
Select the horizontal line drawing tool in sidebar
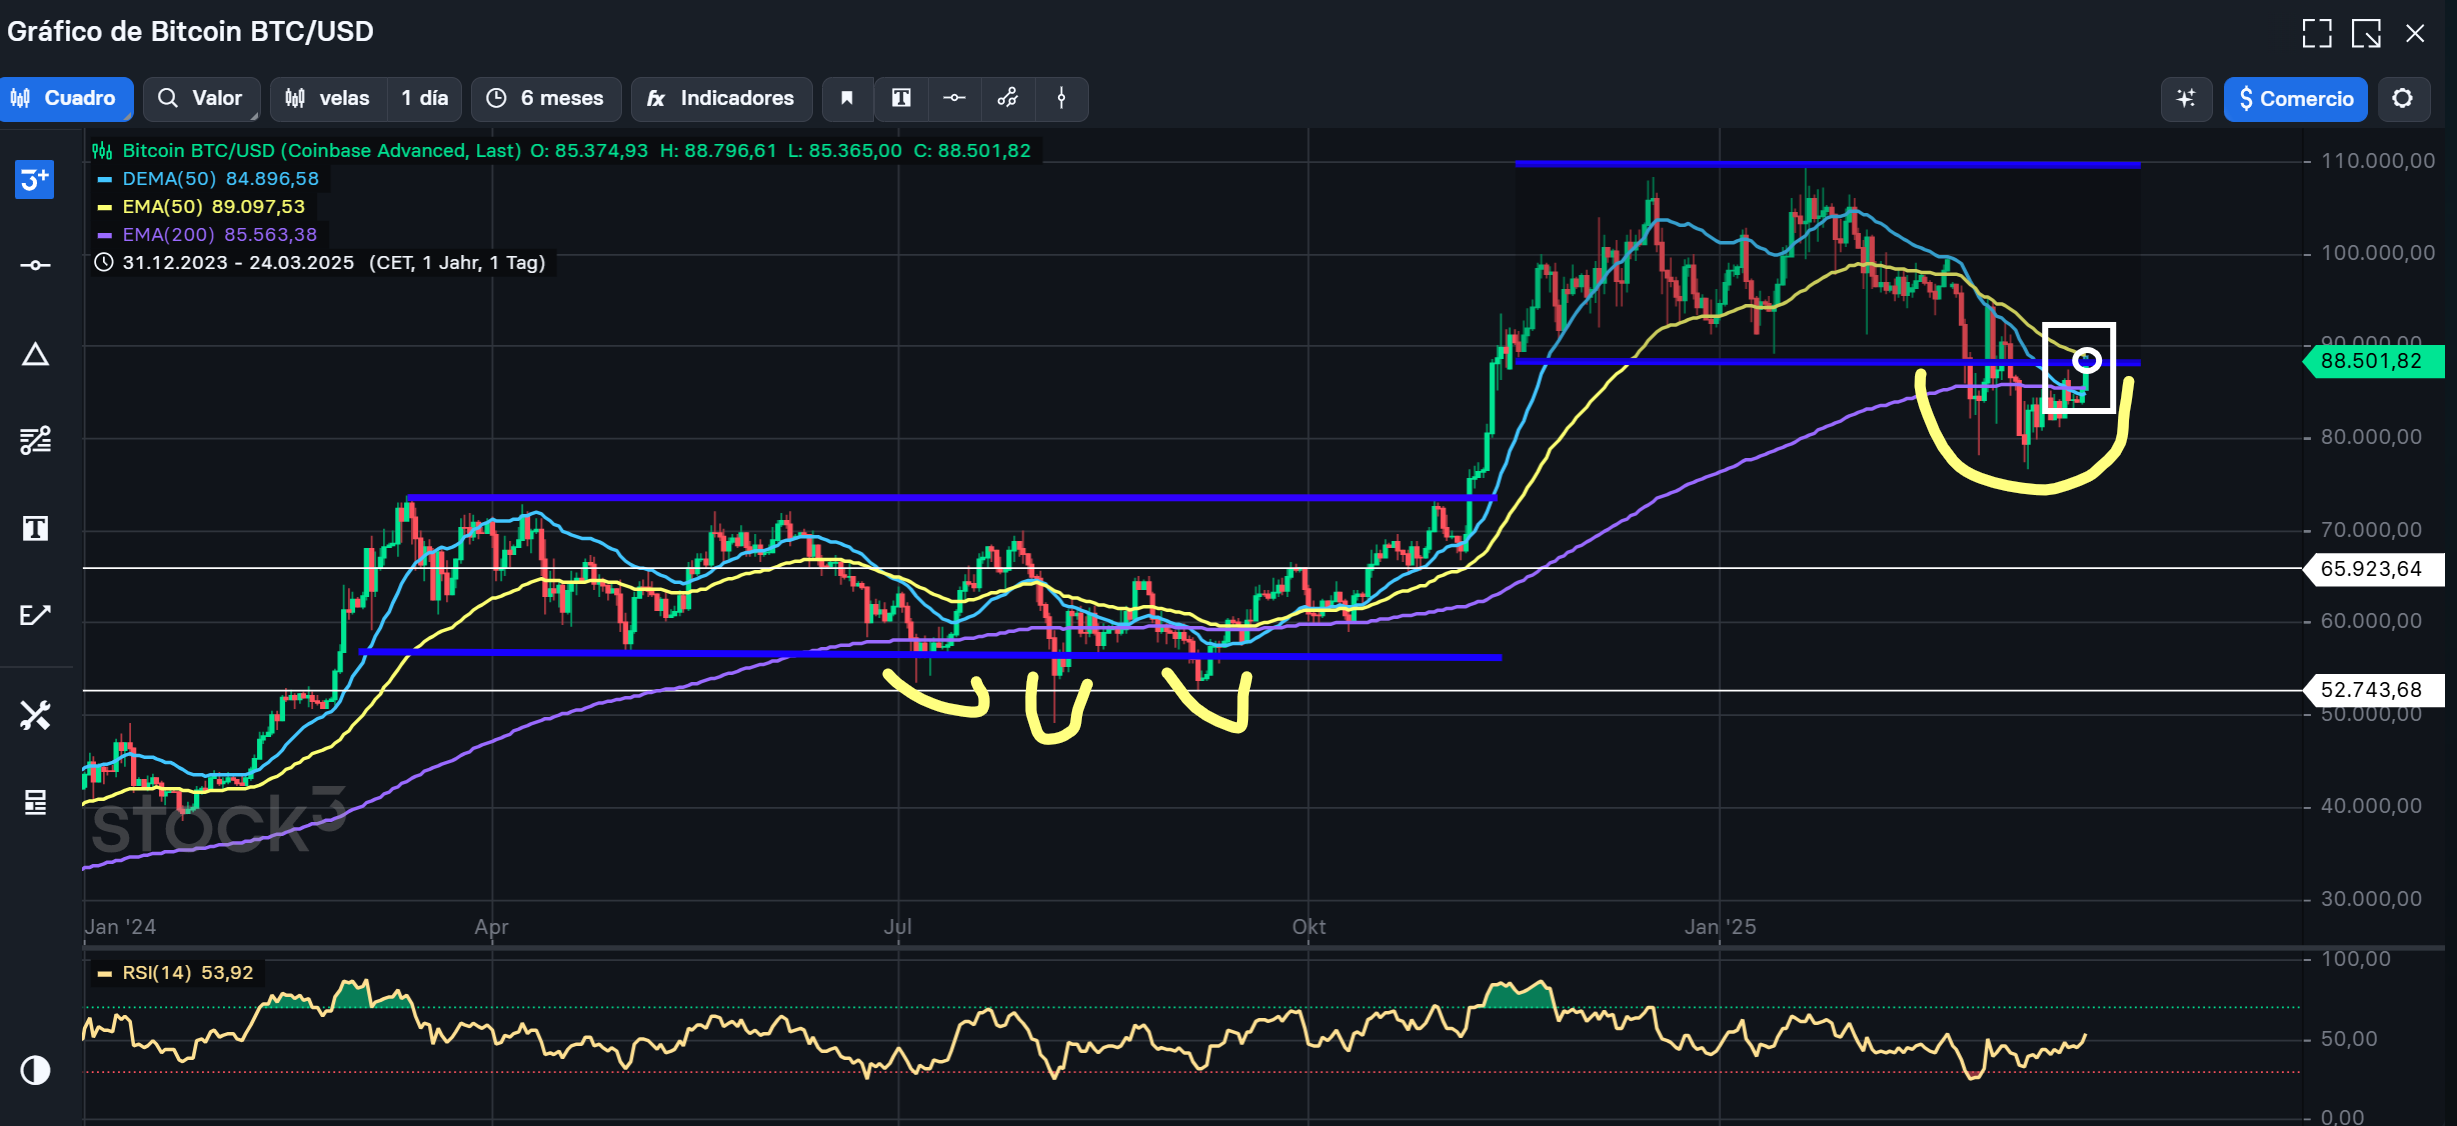[x=35, y=265]
